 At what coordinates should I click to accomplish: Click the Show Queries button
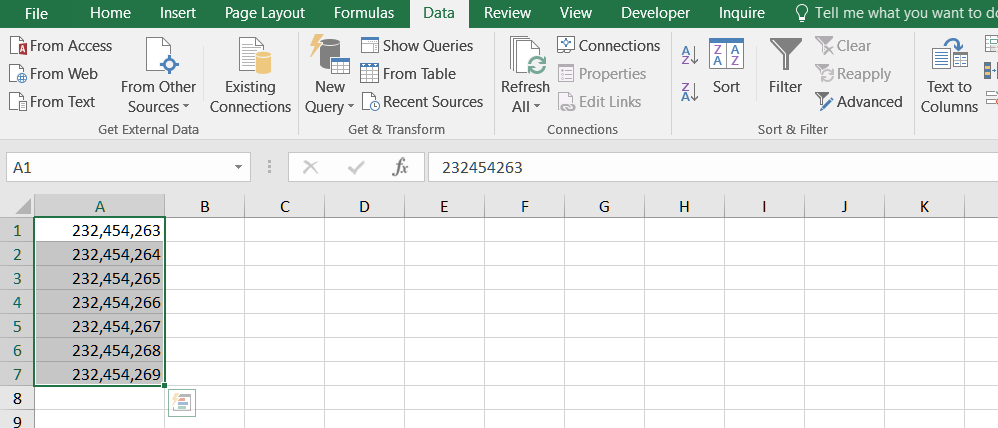pos(417,46)
